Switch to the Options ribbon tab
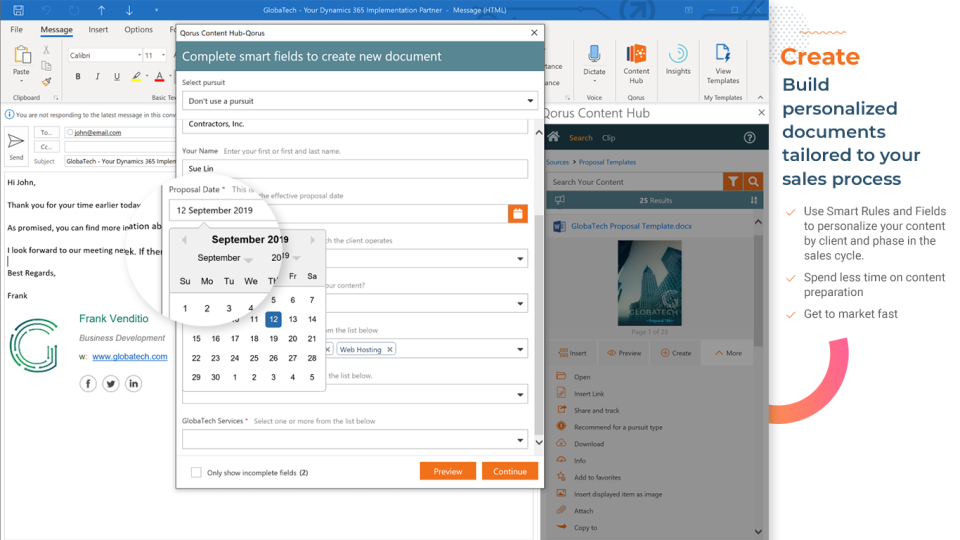The height and width of the screenshot is (540, 960). [x=138, y=29]
